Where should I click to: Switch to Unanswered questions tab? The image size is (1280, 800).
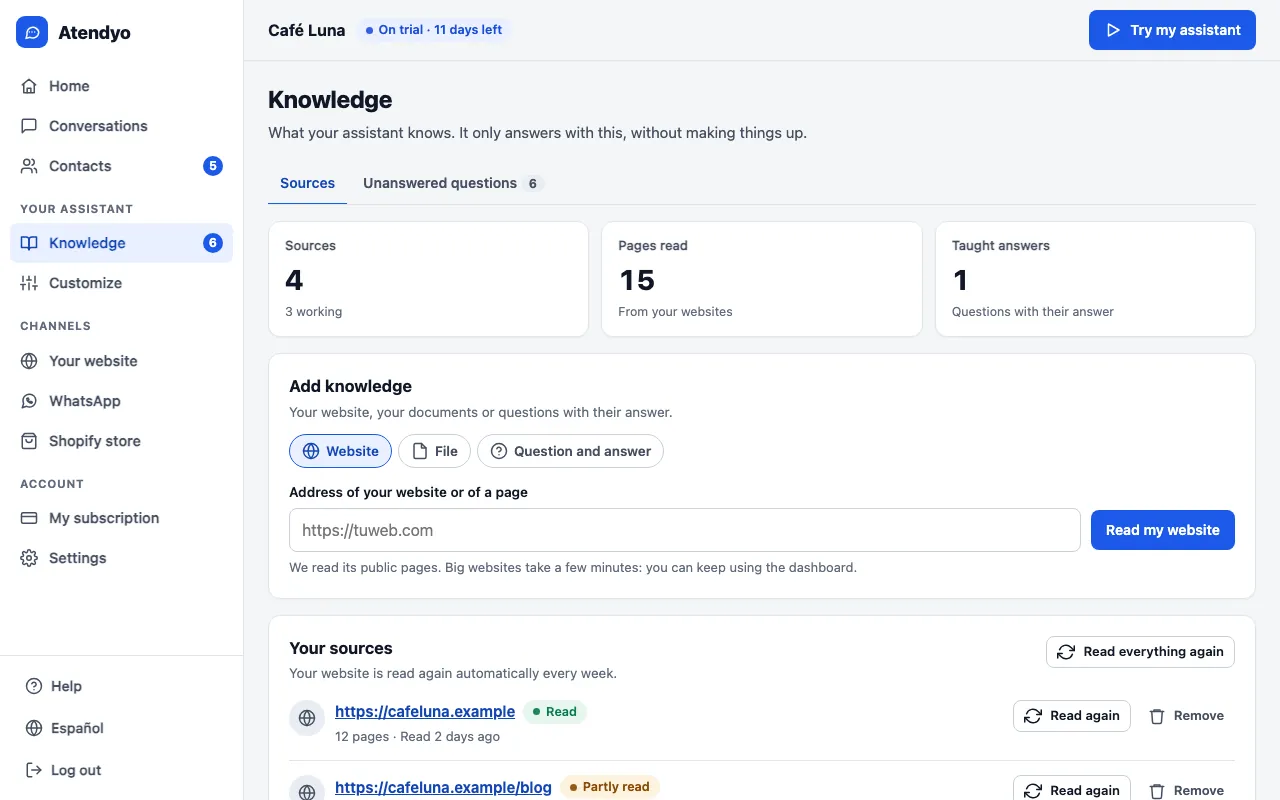452,183
